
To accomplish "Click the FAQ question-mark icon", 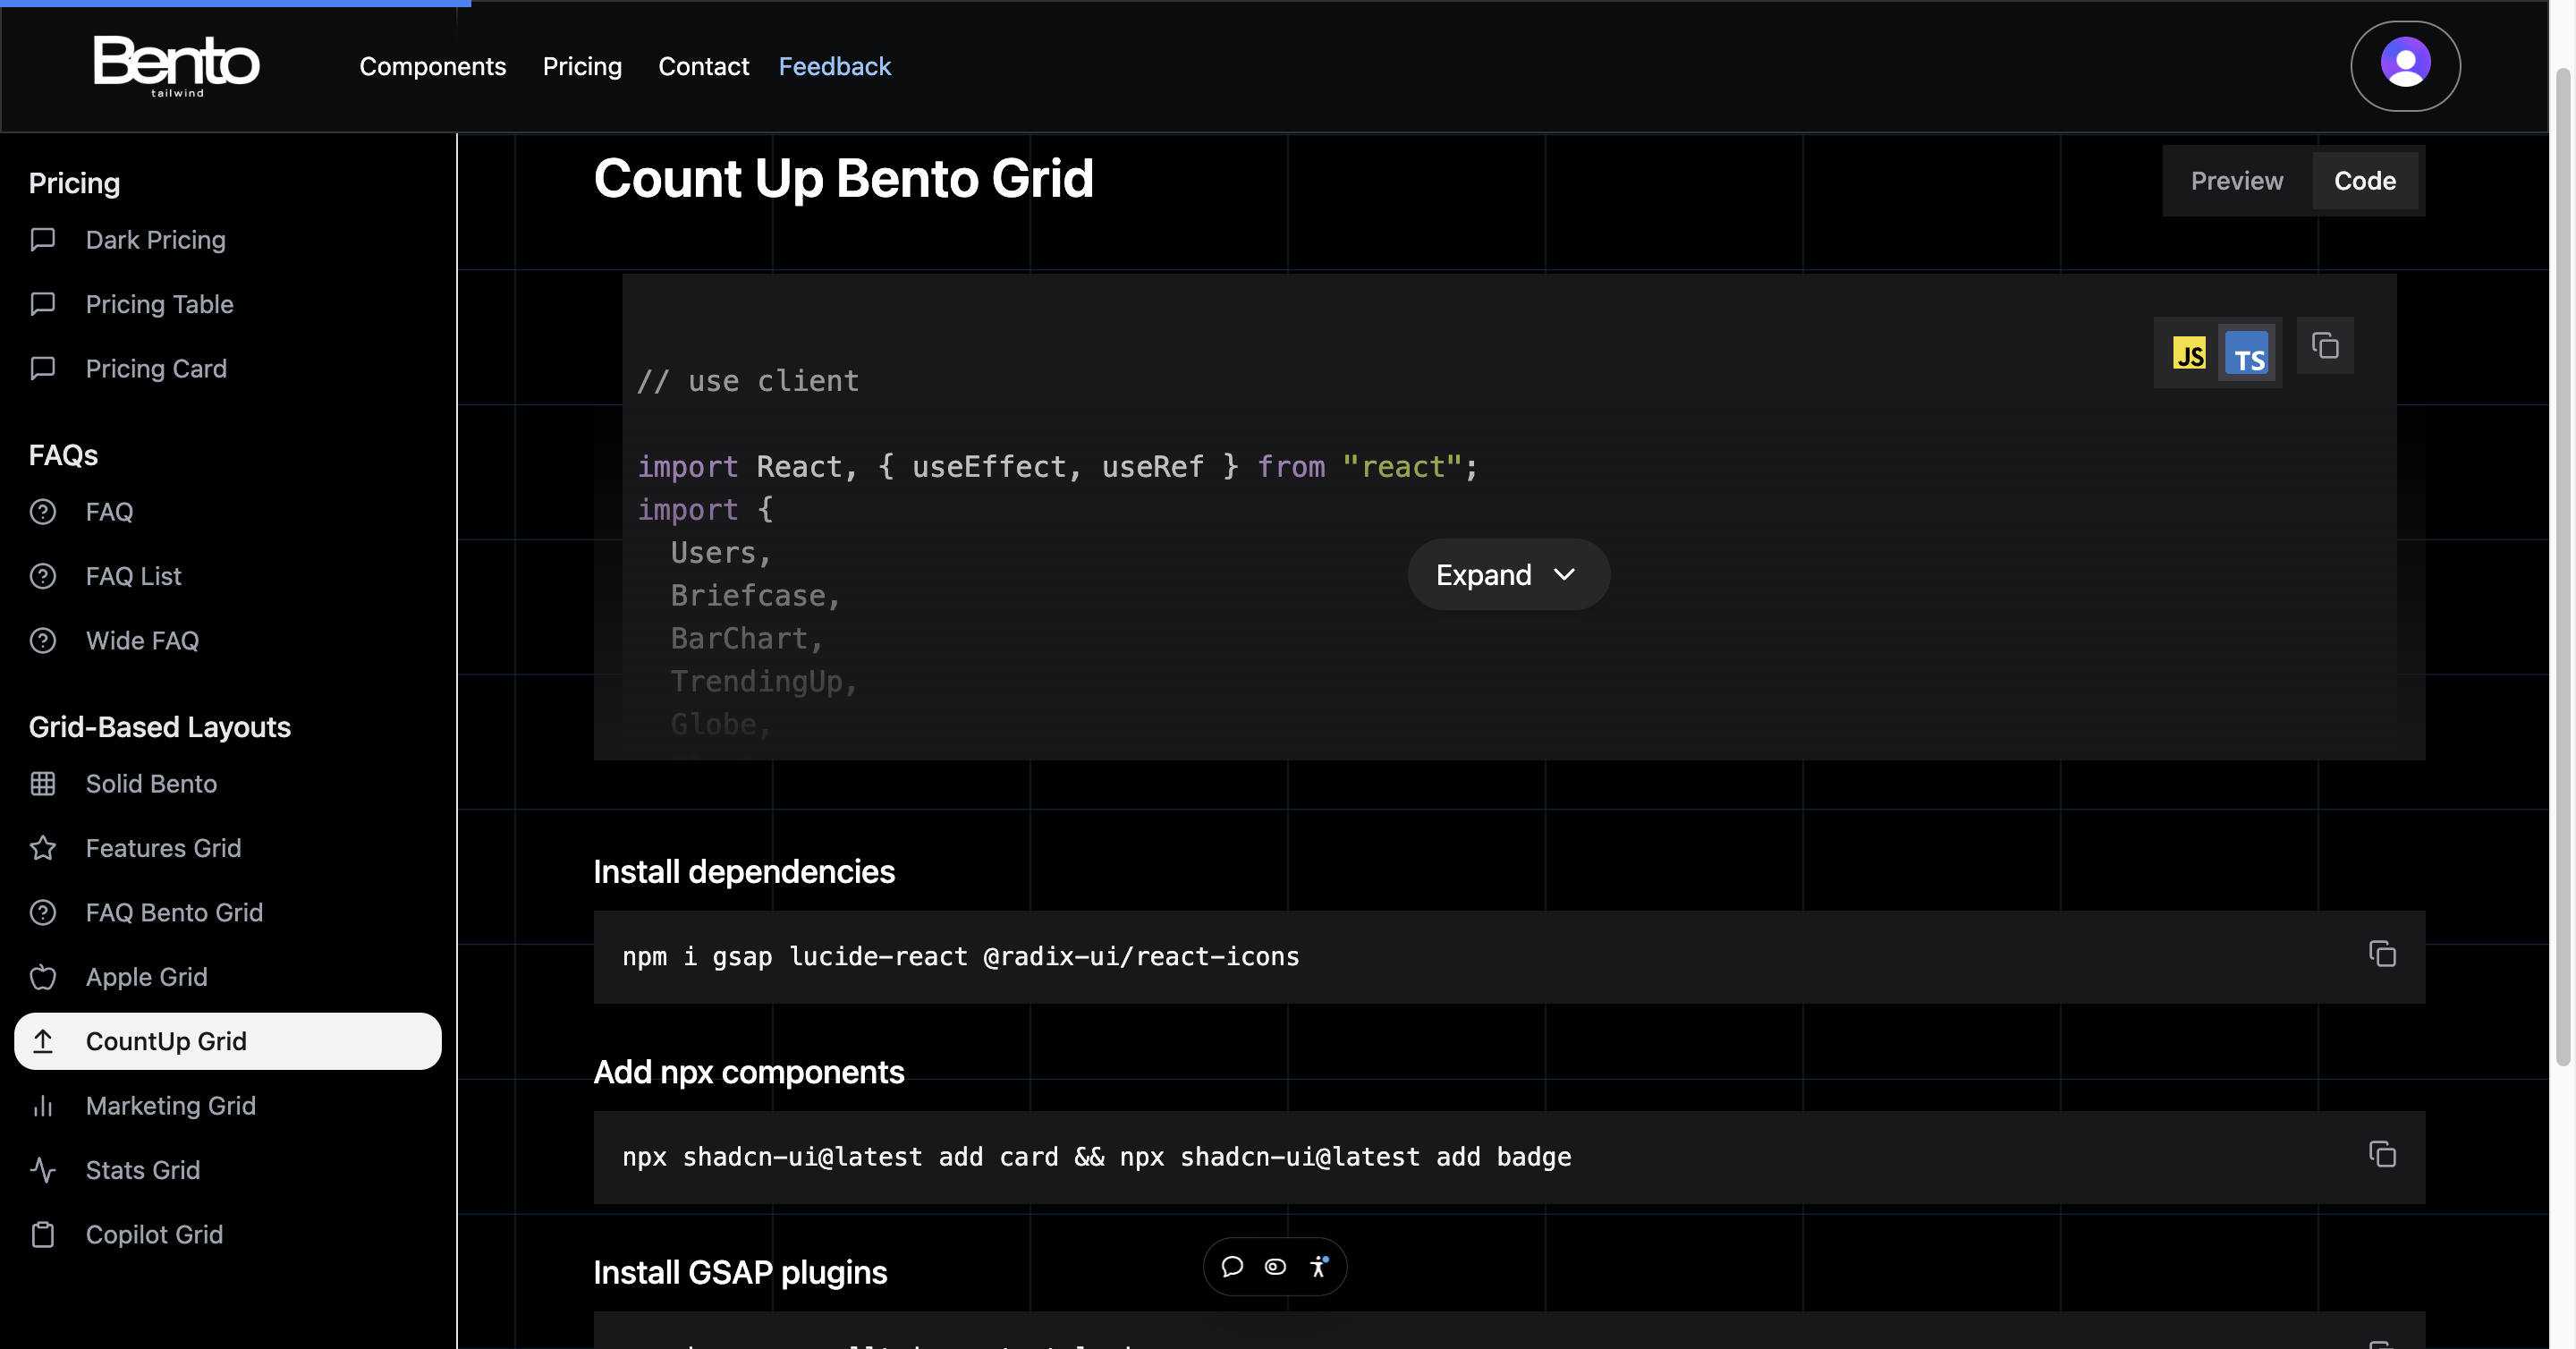I will coord(43,512).
